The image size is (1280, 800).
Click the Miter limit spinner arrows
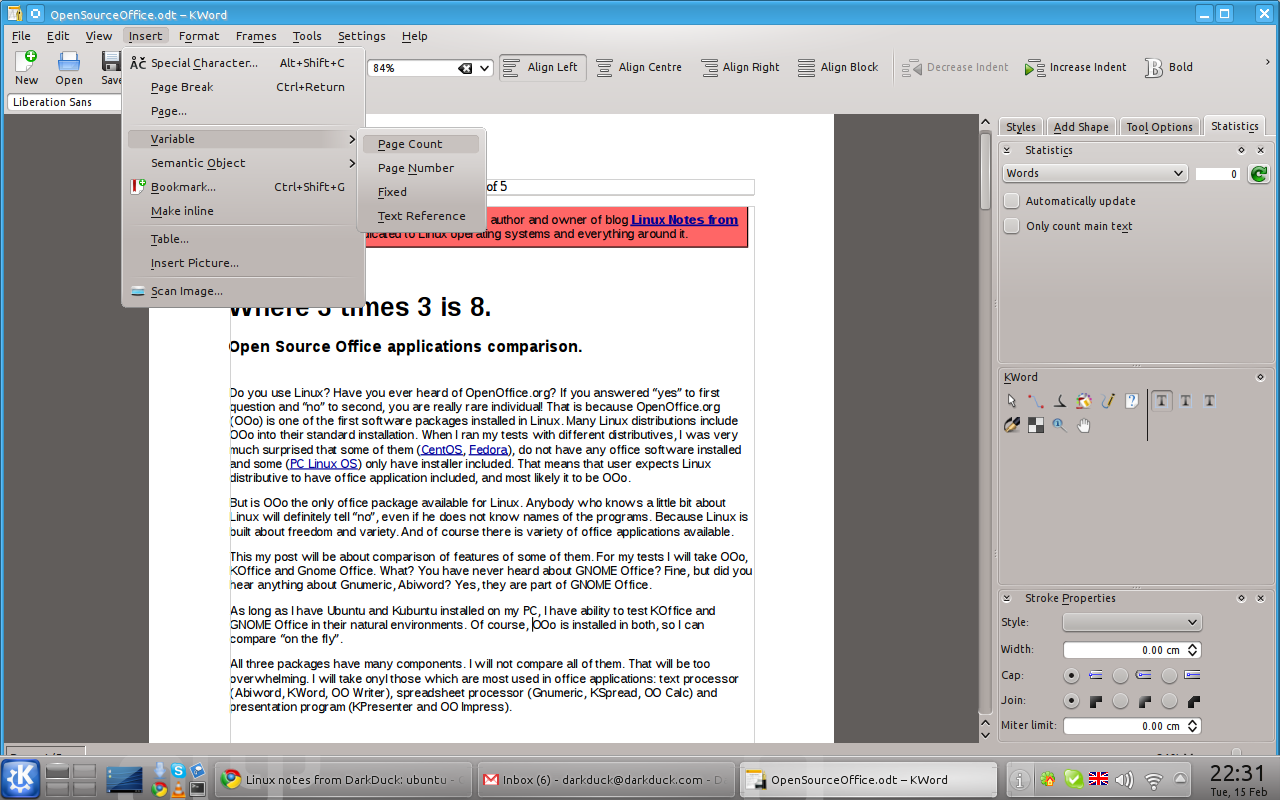coord(1194,726)
